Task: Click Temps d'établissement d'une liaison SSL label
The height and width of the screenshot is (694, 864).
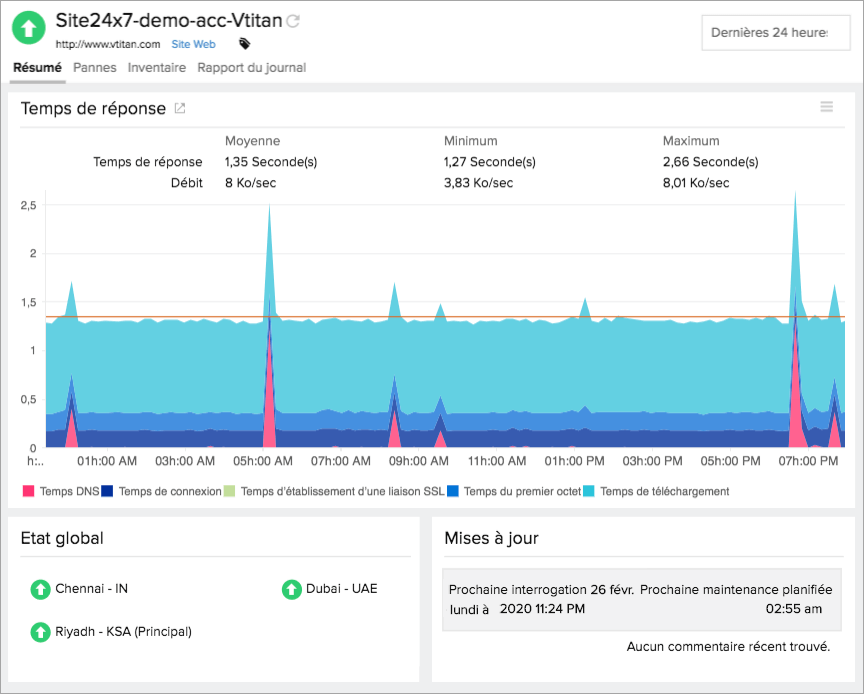Action: coord(343,491)
